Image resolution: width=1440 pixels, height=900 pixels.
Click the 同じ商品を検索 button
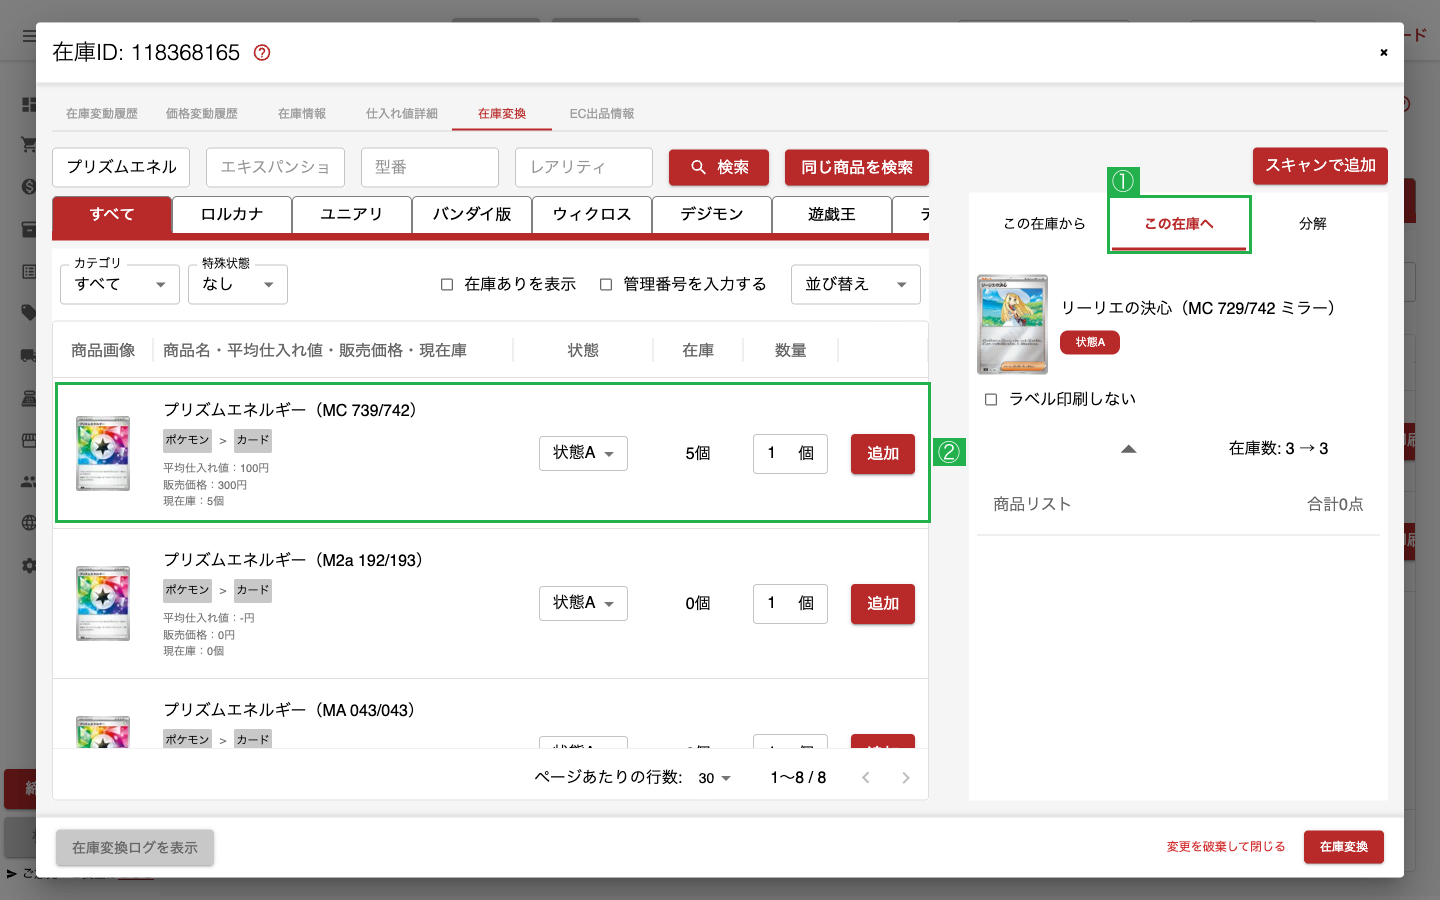point(857,168)
